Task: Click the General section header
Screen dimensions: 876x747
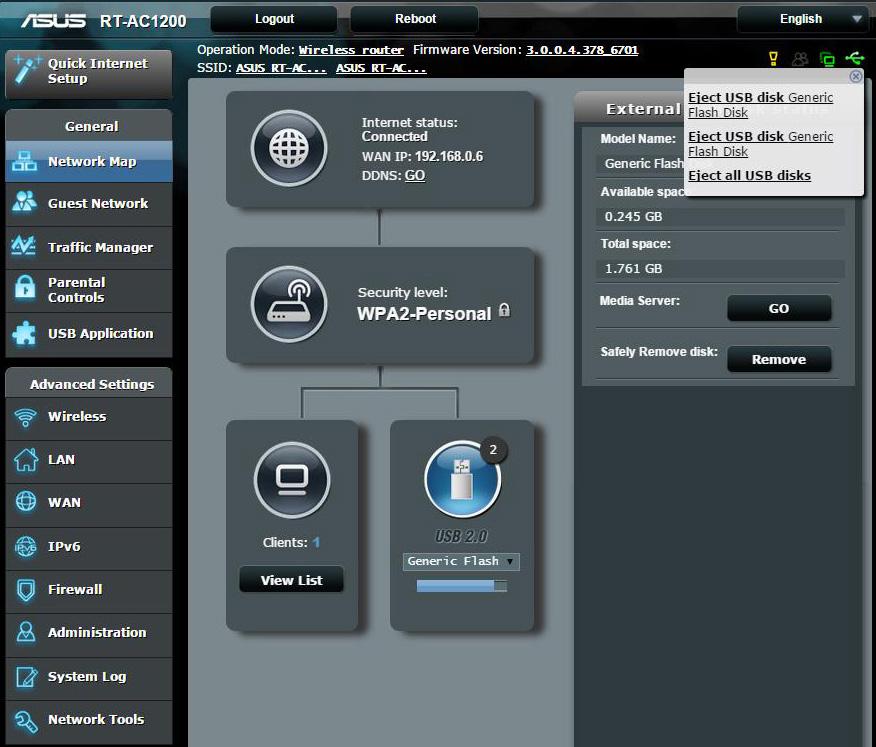Action: click(x=89, y=126)
